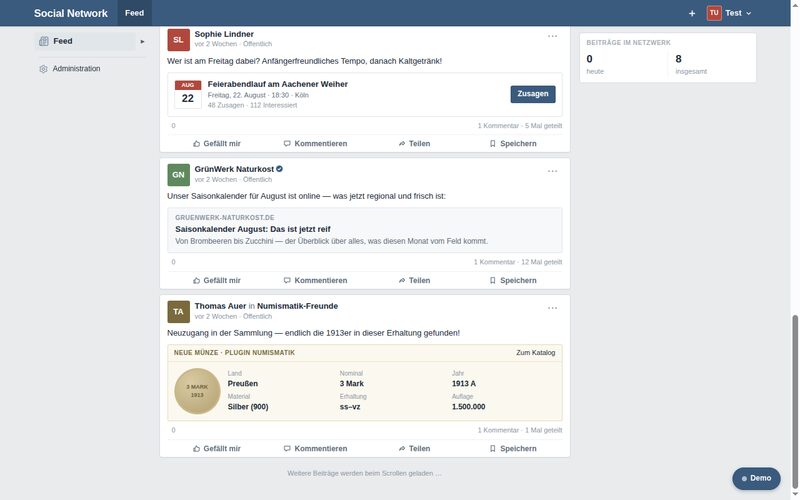This screenshot has height=500, width=800.
Task: Click the TU user avatar in header
Action: coord(714,13)
